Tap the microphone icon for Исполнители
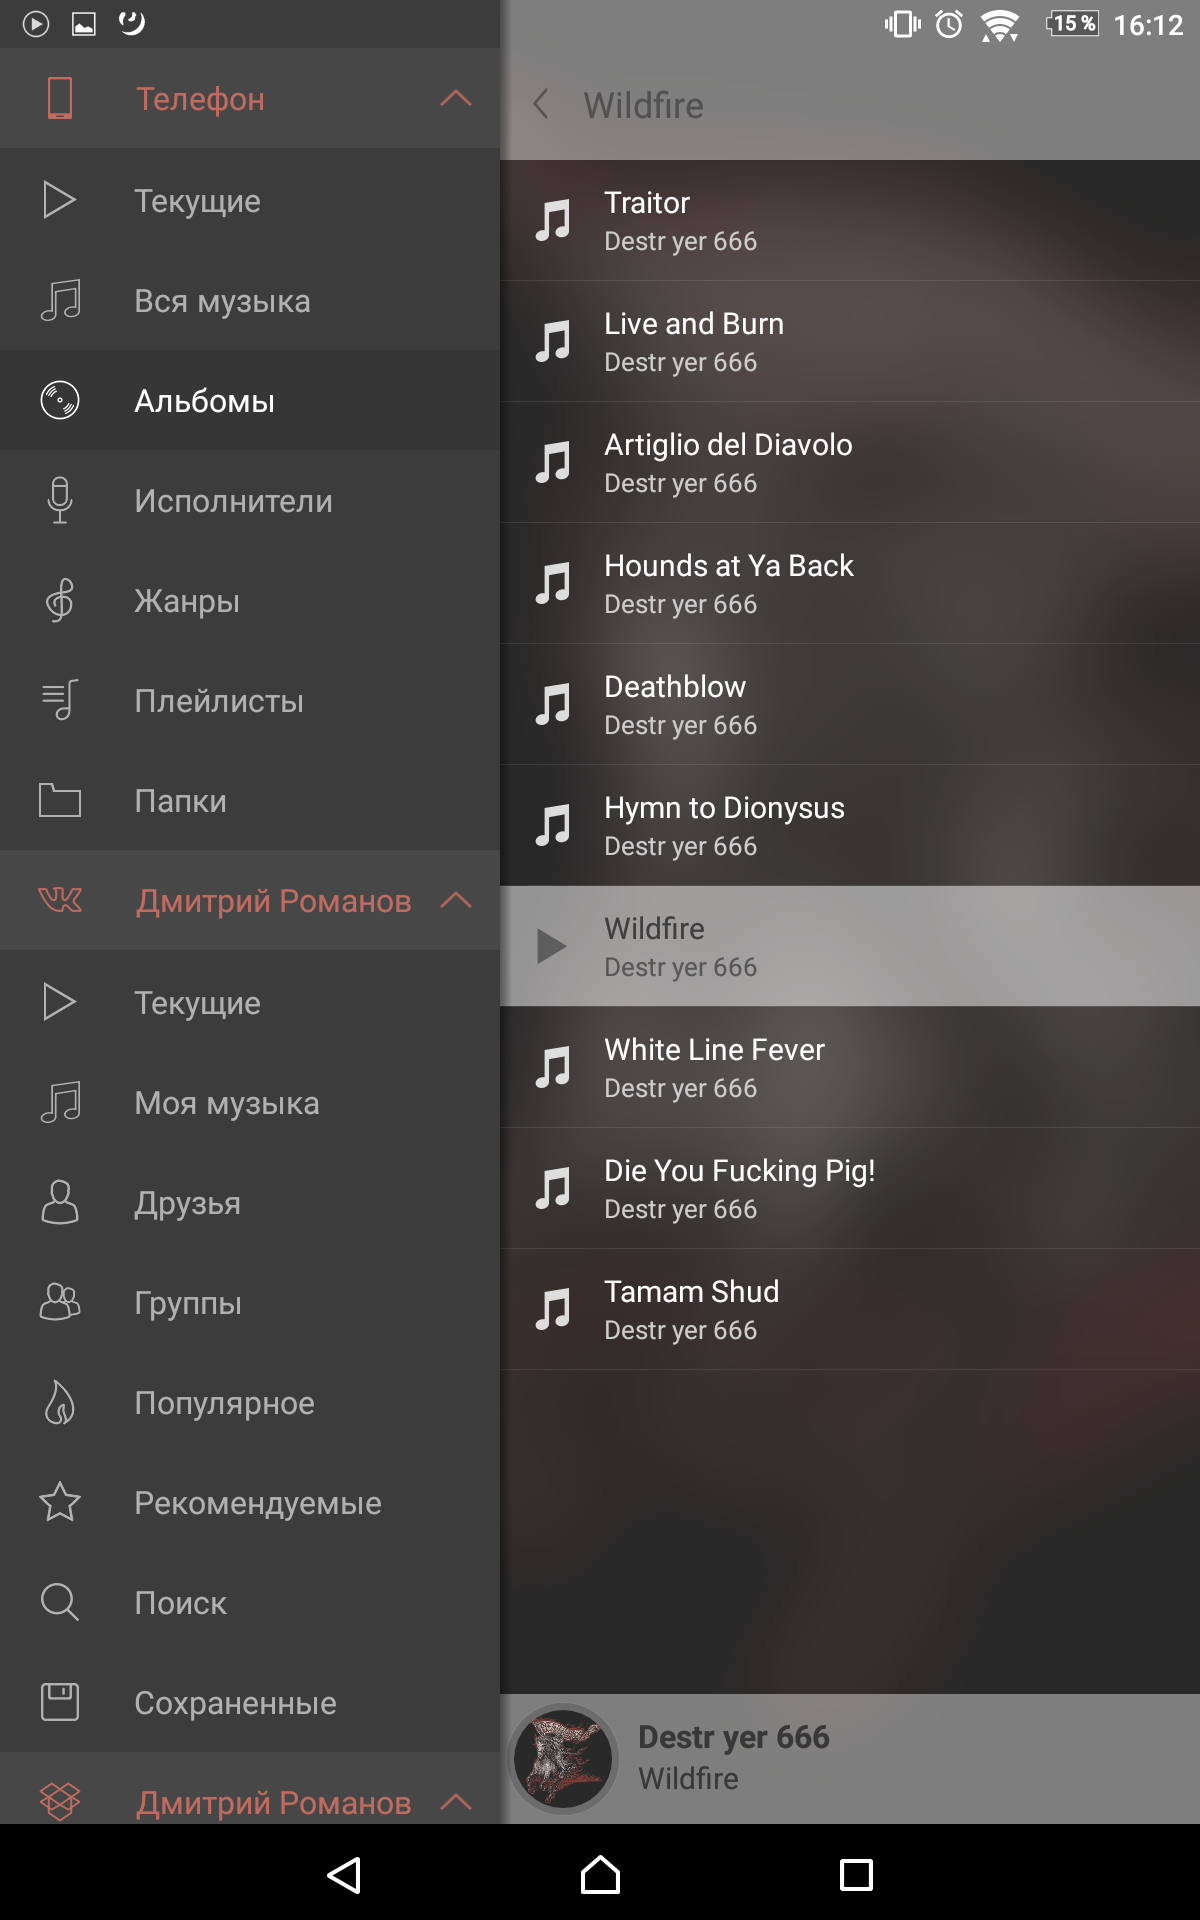Screen dimensions: 1200x1920 point(60,500)
